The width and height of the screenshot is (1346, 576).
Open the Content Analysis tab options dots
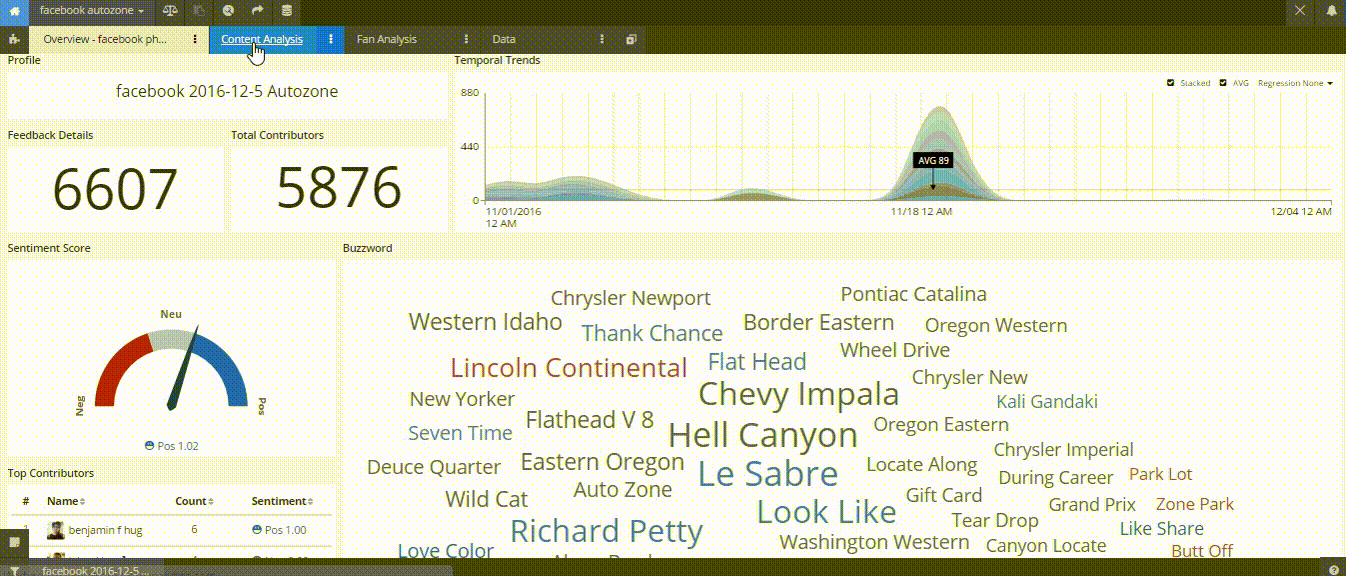click(x=330, y=40)
